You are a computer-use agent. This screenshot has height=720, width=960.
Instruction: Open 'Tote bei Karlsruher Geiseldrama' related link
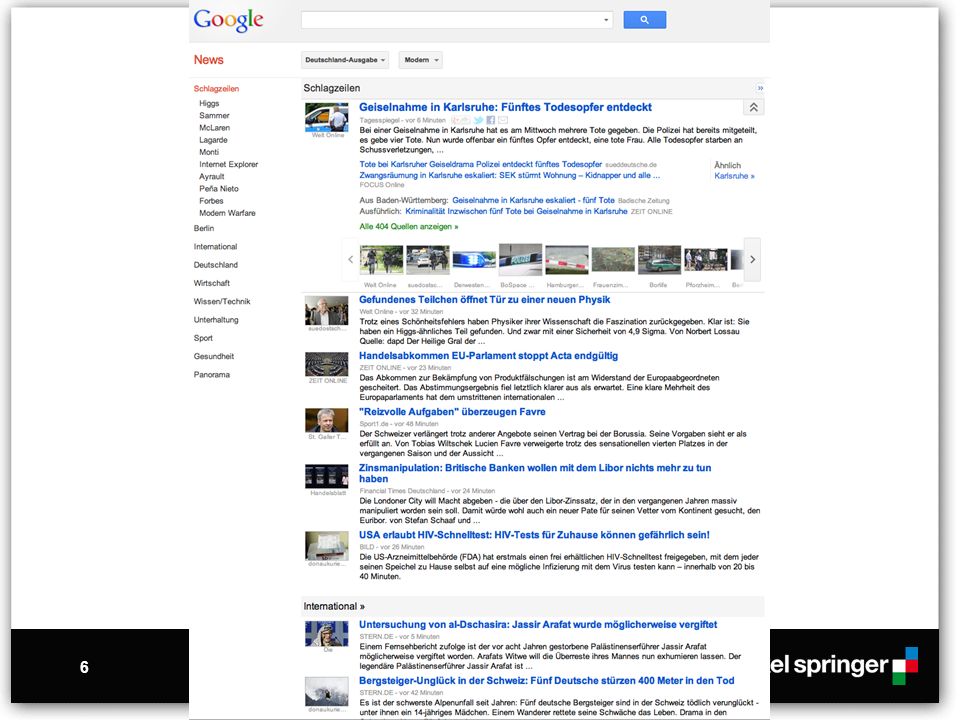coord(481,165)
